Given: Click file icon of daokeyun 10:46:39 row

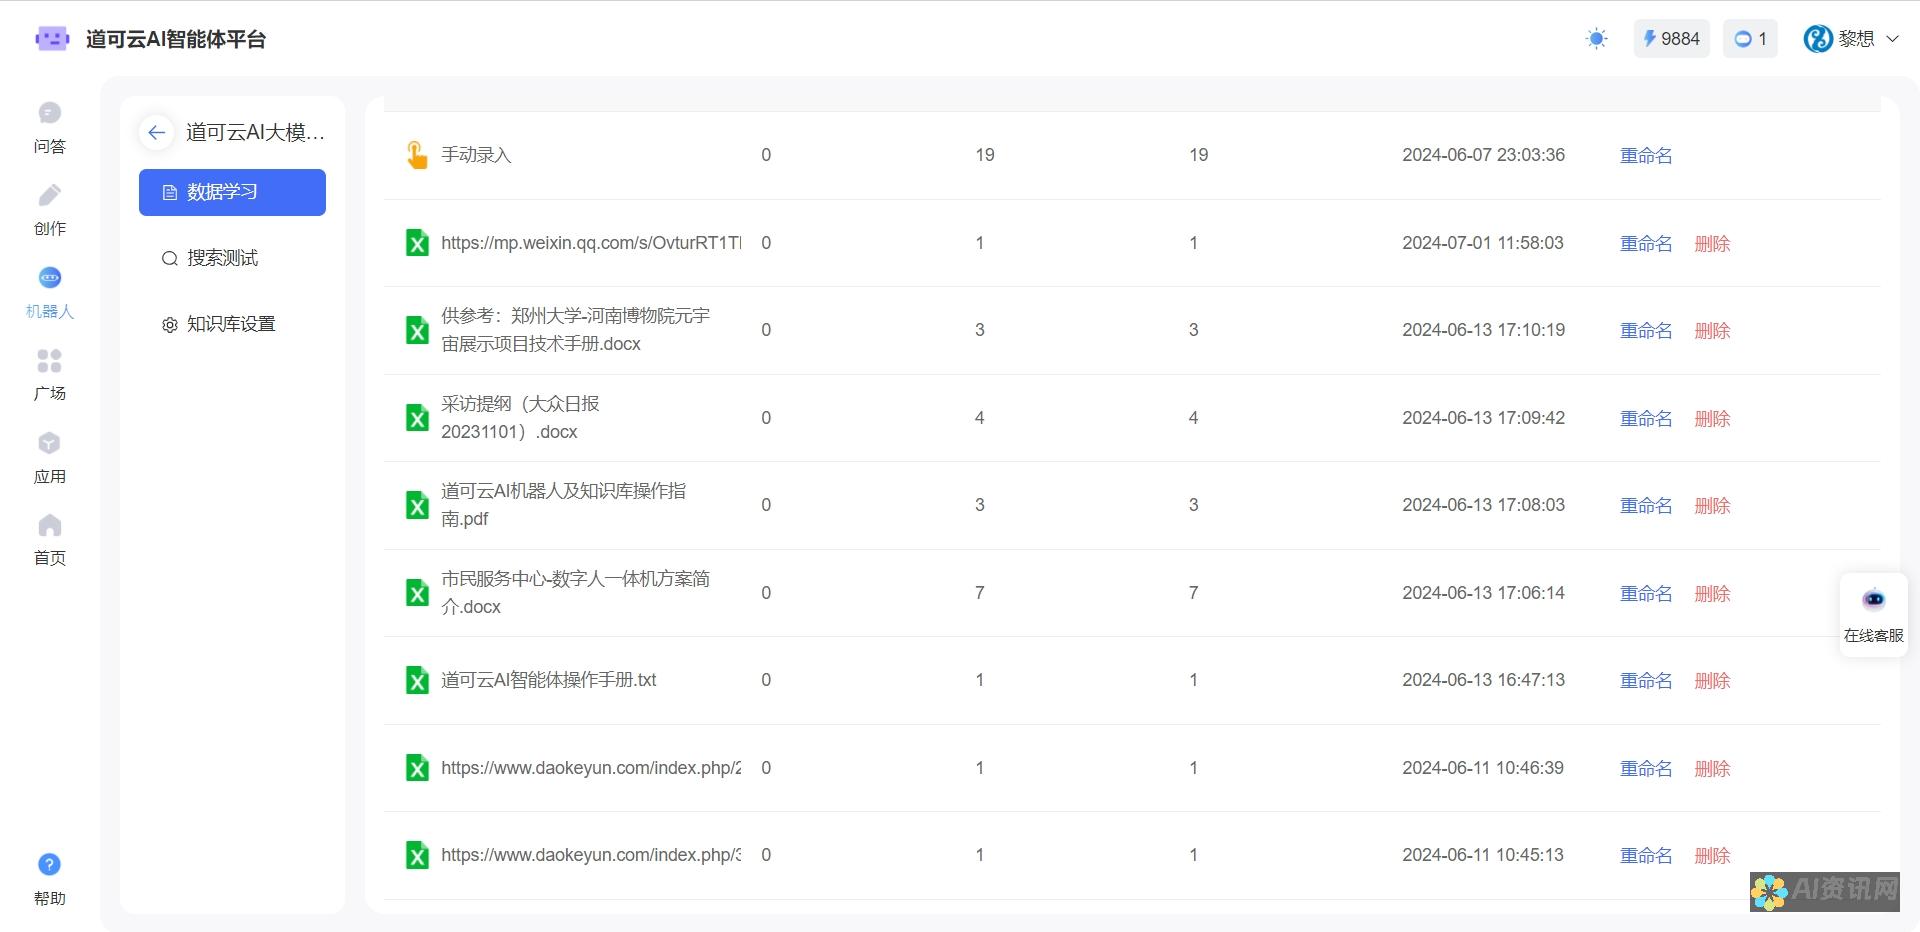Looking at the screenshot, I should 417,768.
